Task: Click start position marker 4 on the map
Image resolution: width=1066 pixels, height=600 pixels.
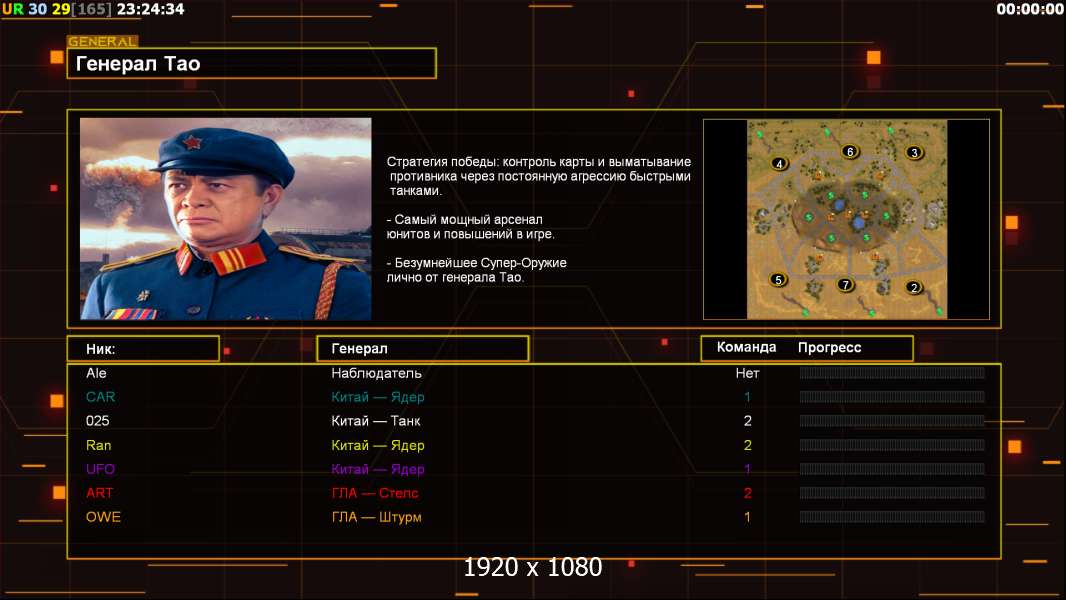Action: click(779, 163)
